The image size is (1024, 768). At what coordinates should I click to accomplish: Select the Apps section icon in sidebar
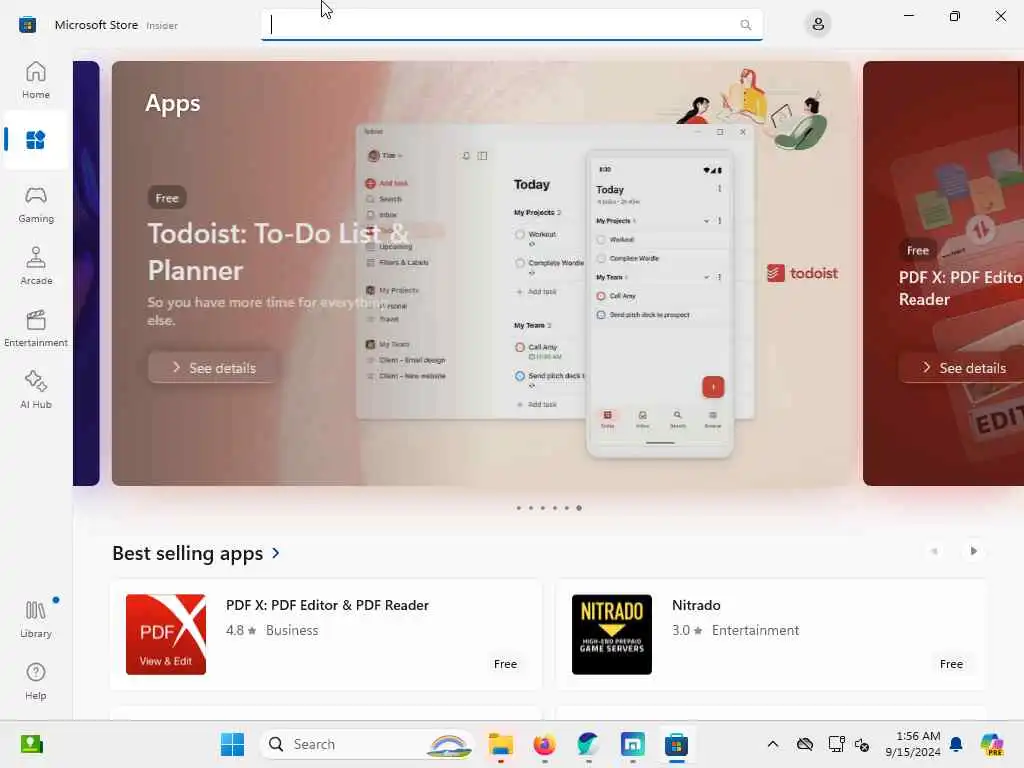(35, 140)
